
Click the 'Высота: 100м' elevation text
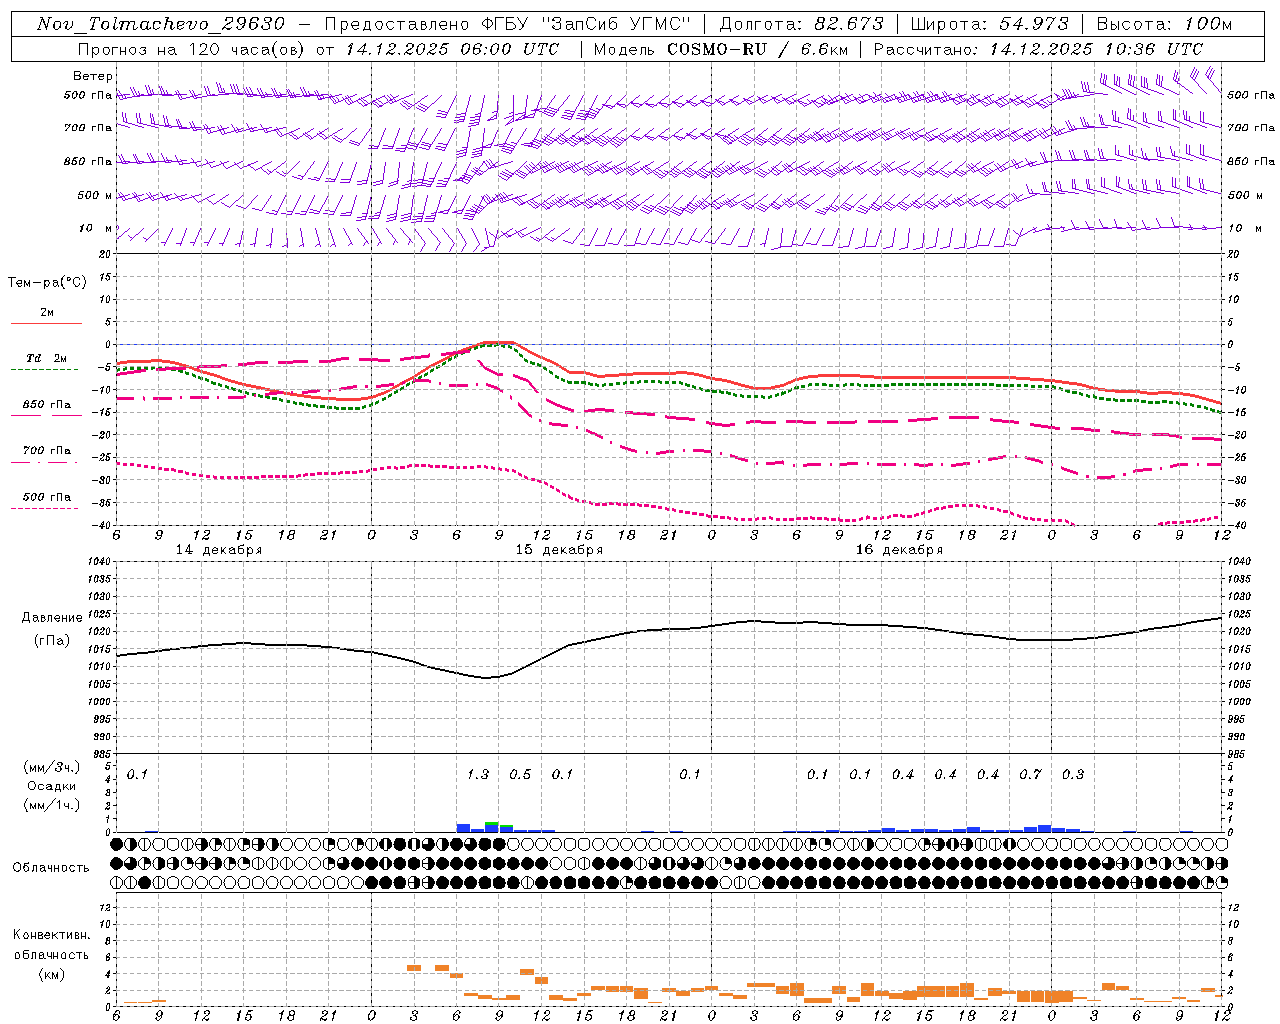tap(1164, 24)
